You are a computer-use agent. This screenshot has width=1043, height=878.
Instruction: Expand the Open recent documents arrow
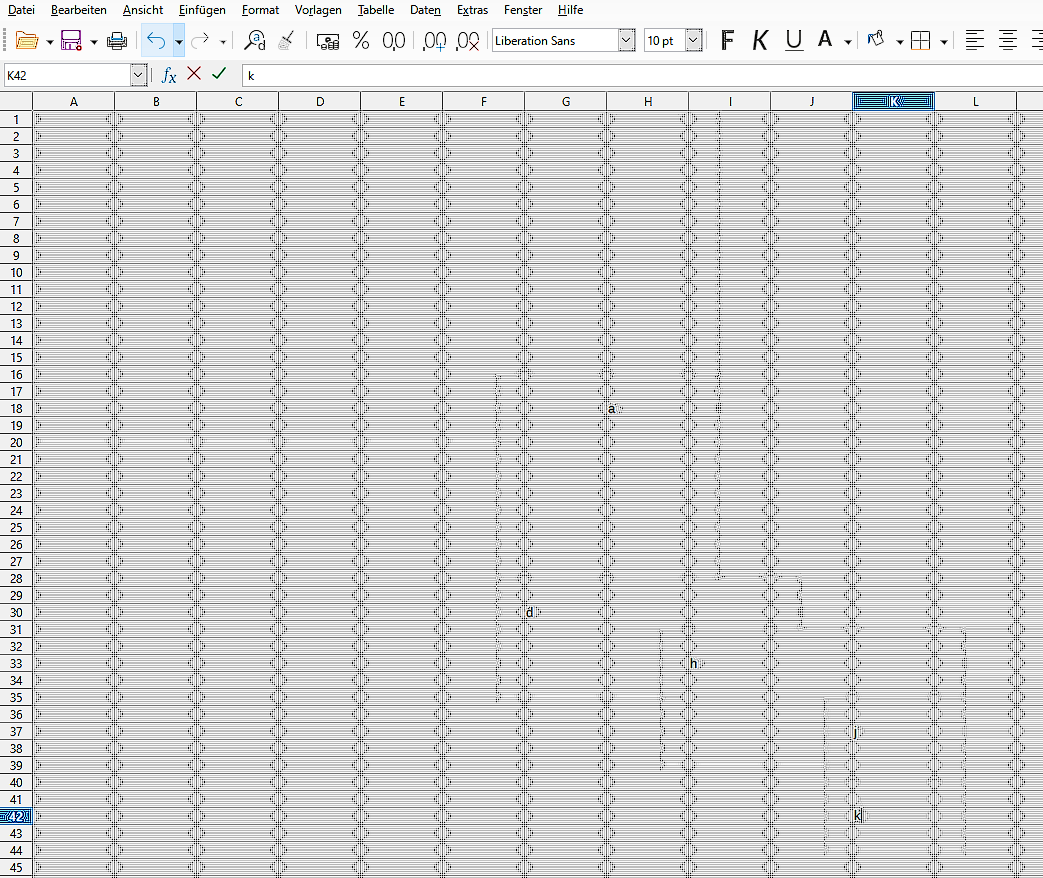[x=50, y=43]
